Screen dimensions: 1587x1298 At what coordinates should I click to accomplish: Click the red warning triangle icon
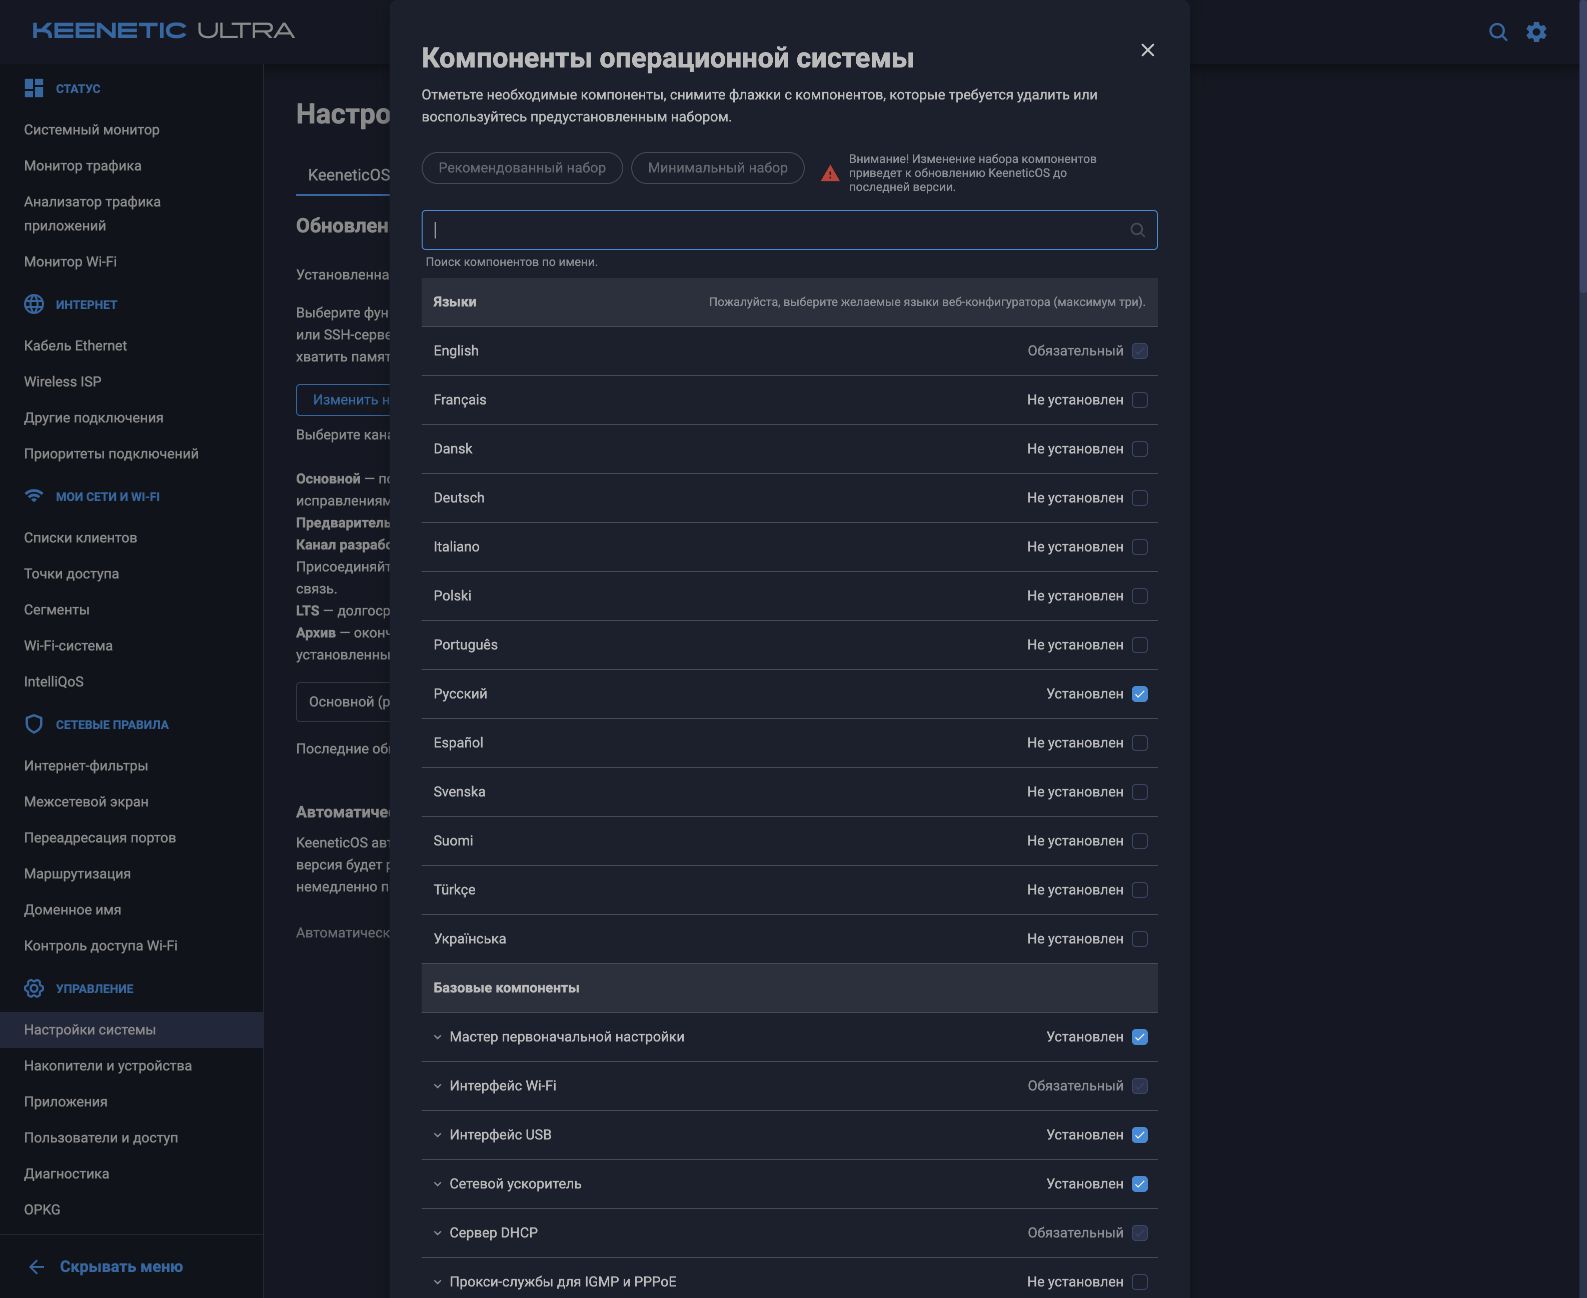pyautogui.click(x=830, y=173)
